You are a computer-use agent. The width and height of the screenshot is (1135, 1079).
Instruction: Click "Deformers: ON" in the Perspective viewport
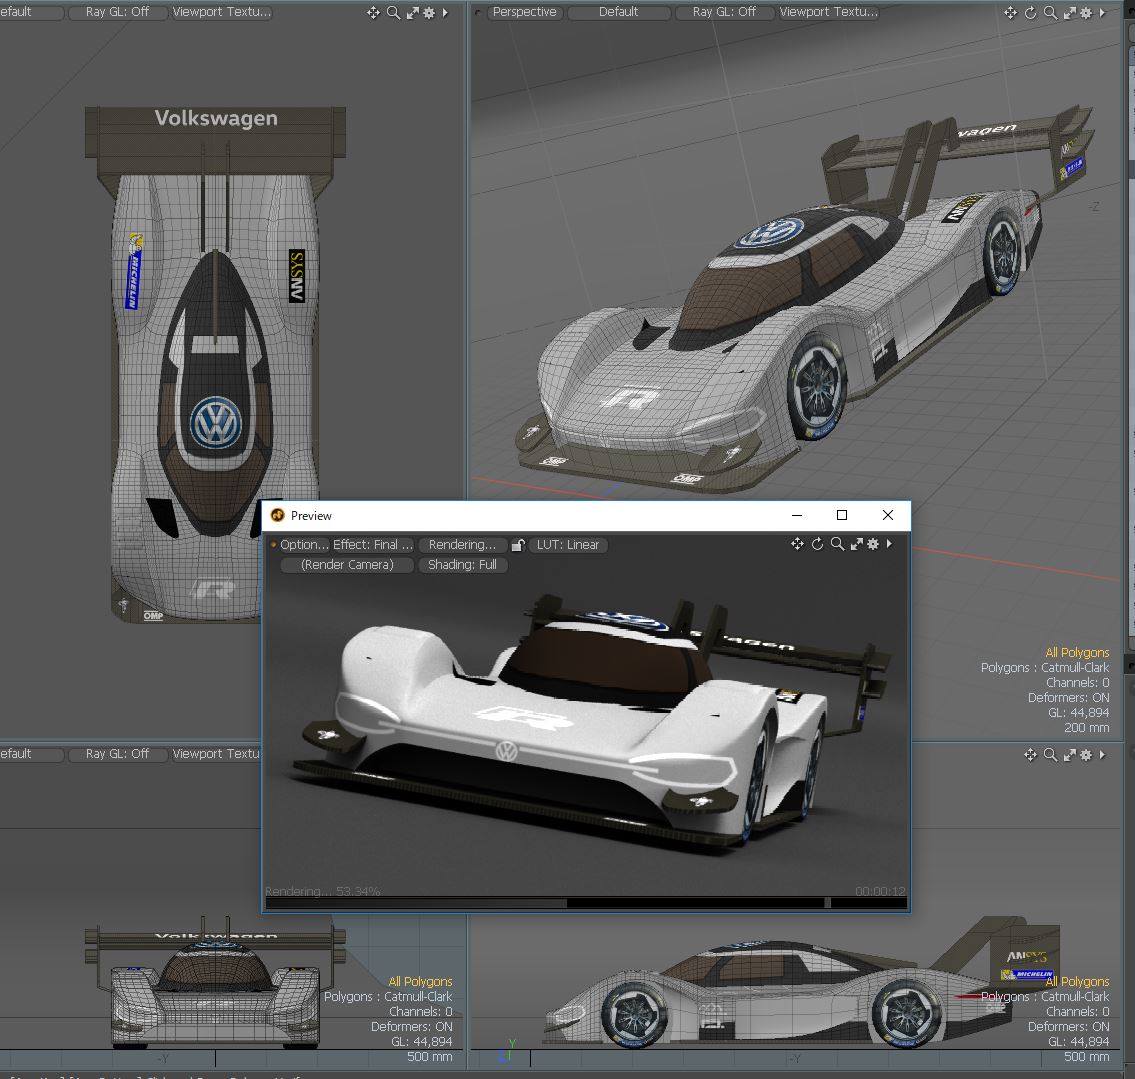pyautogui.click(x=1068, y=698)
